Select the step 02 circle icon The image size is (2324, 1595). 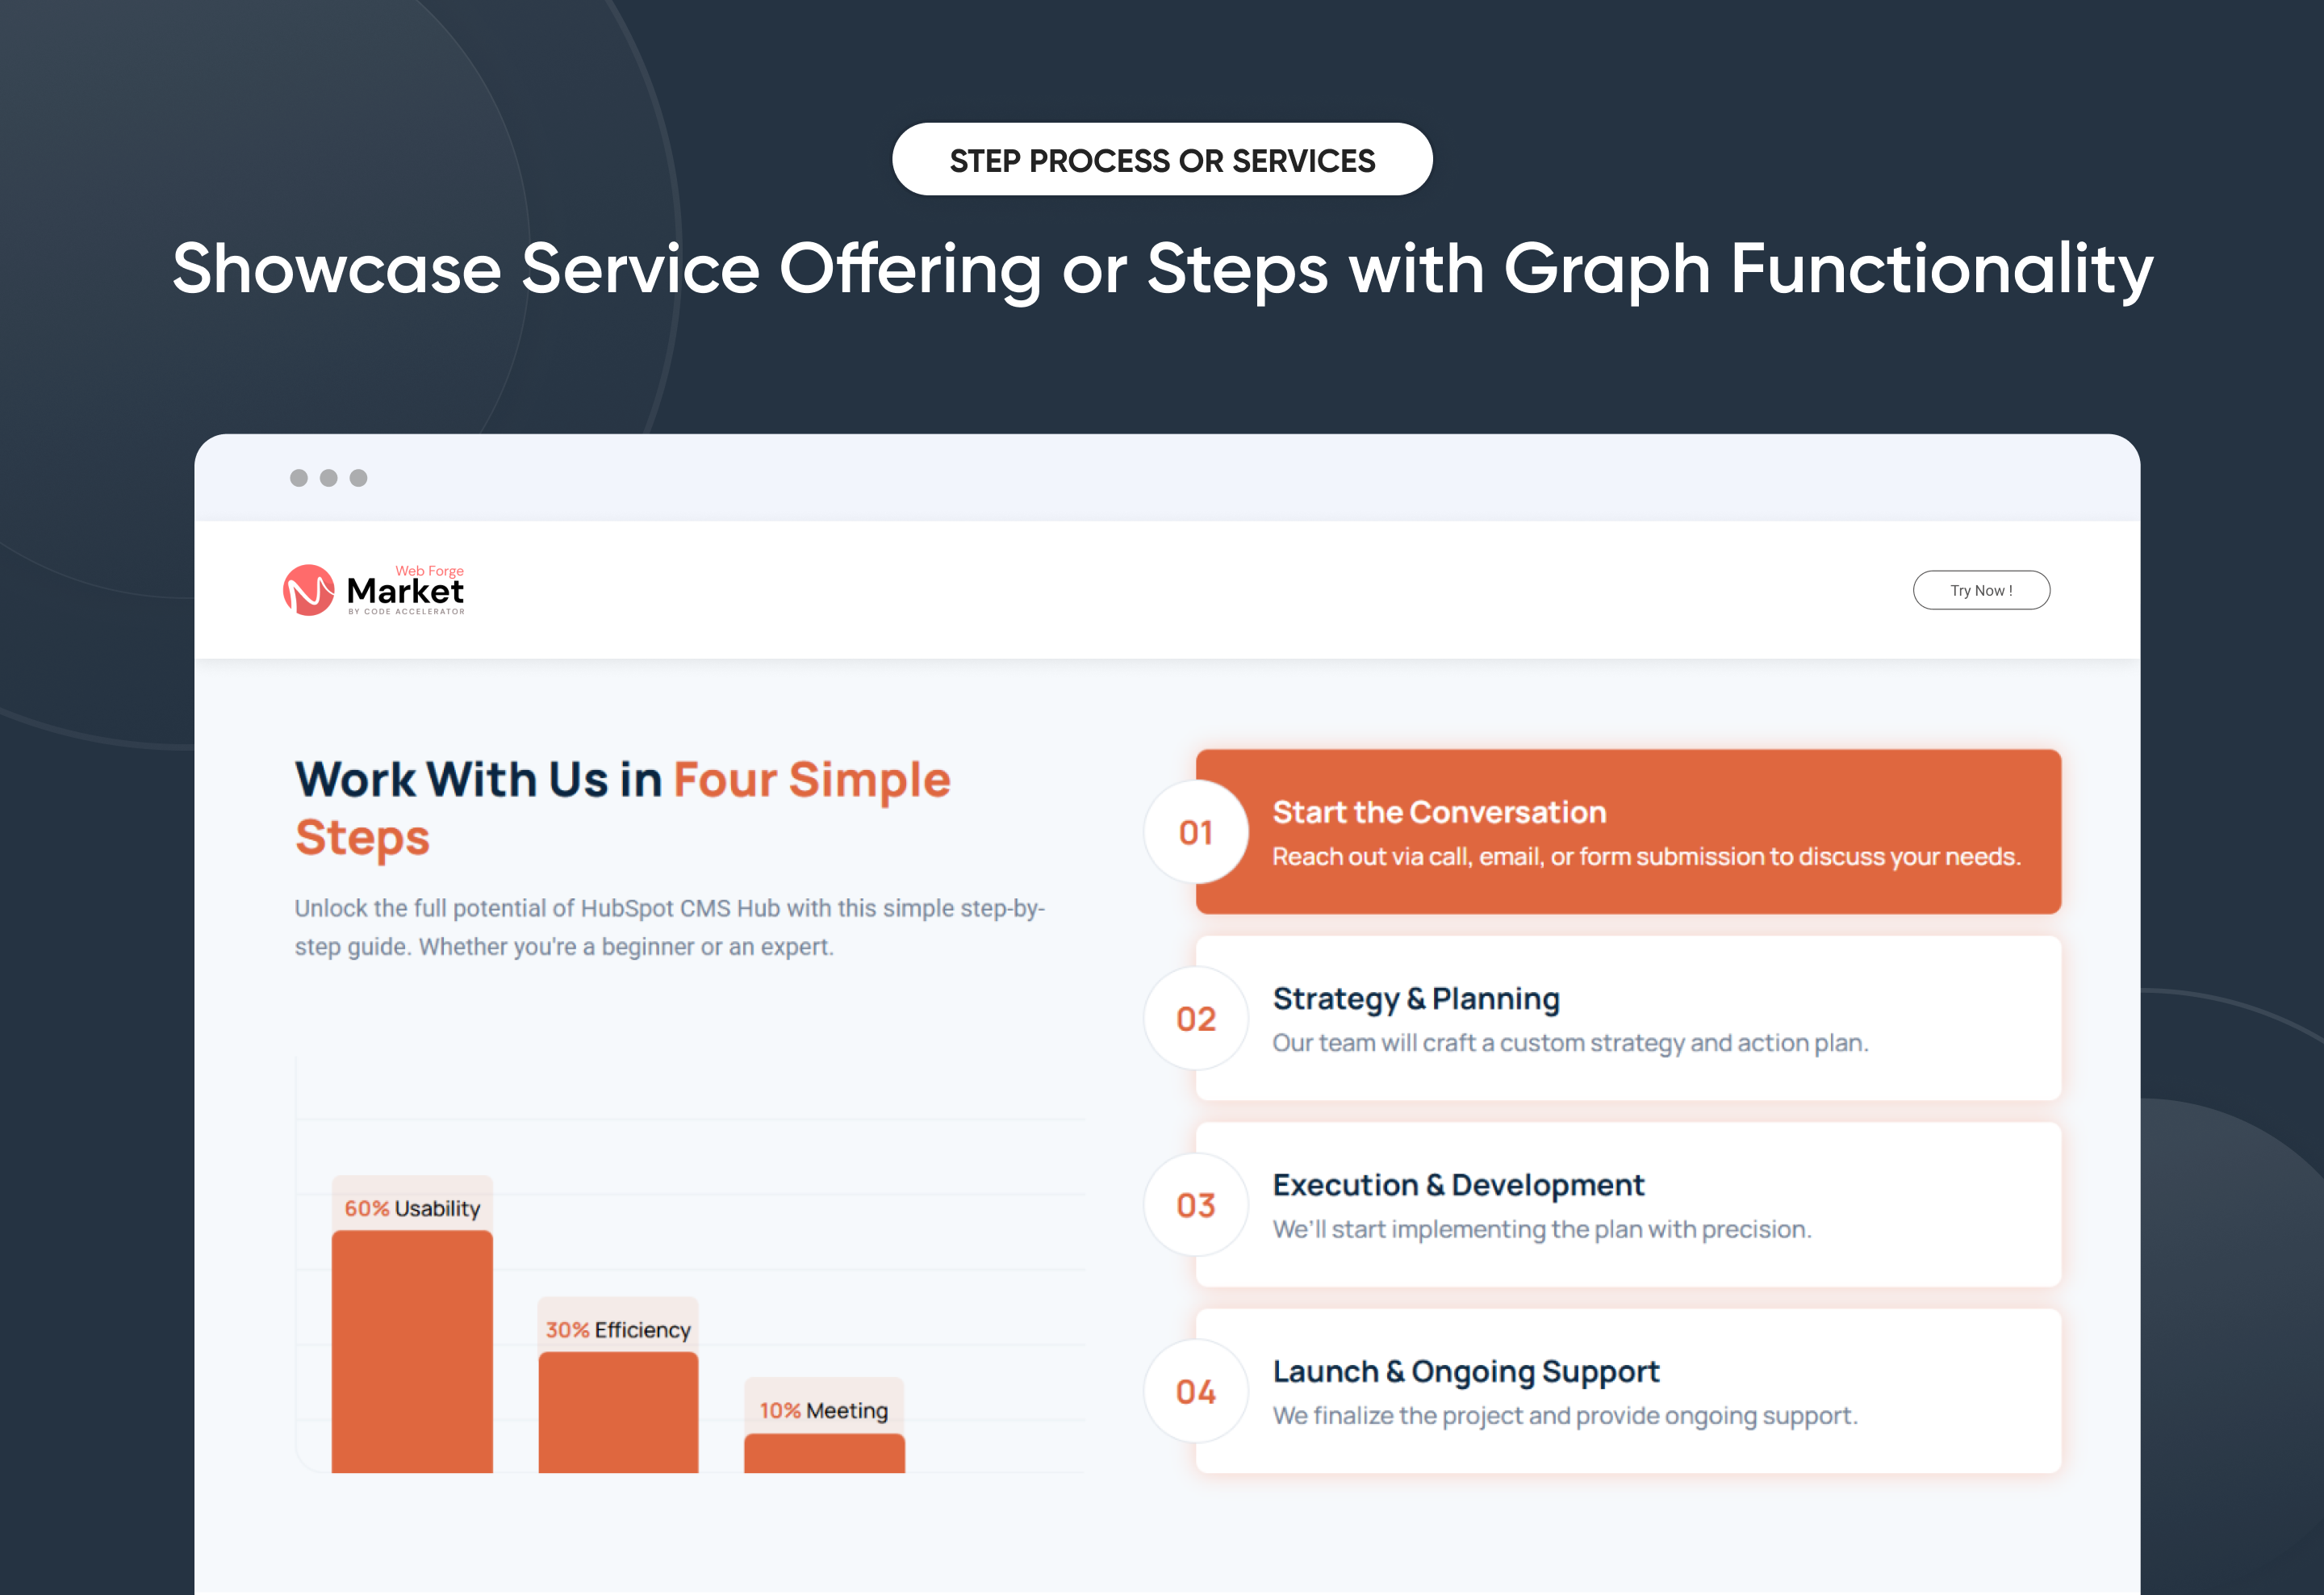point(1196,1018)
